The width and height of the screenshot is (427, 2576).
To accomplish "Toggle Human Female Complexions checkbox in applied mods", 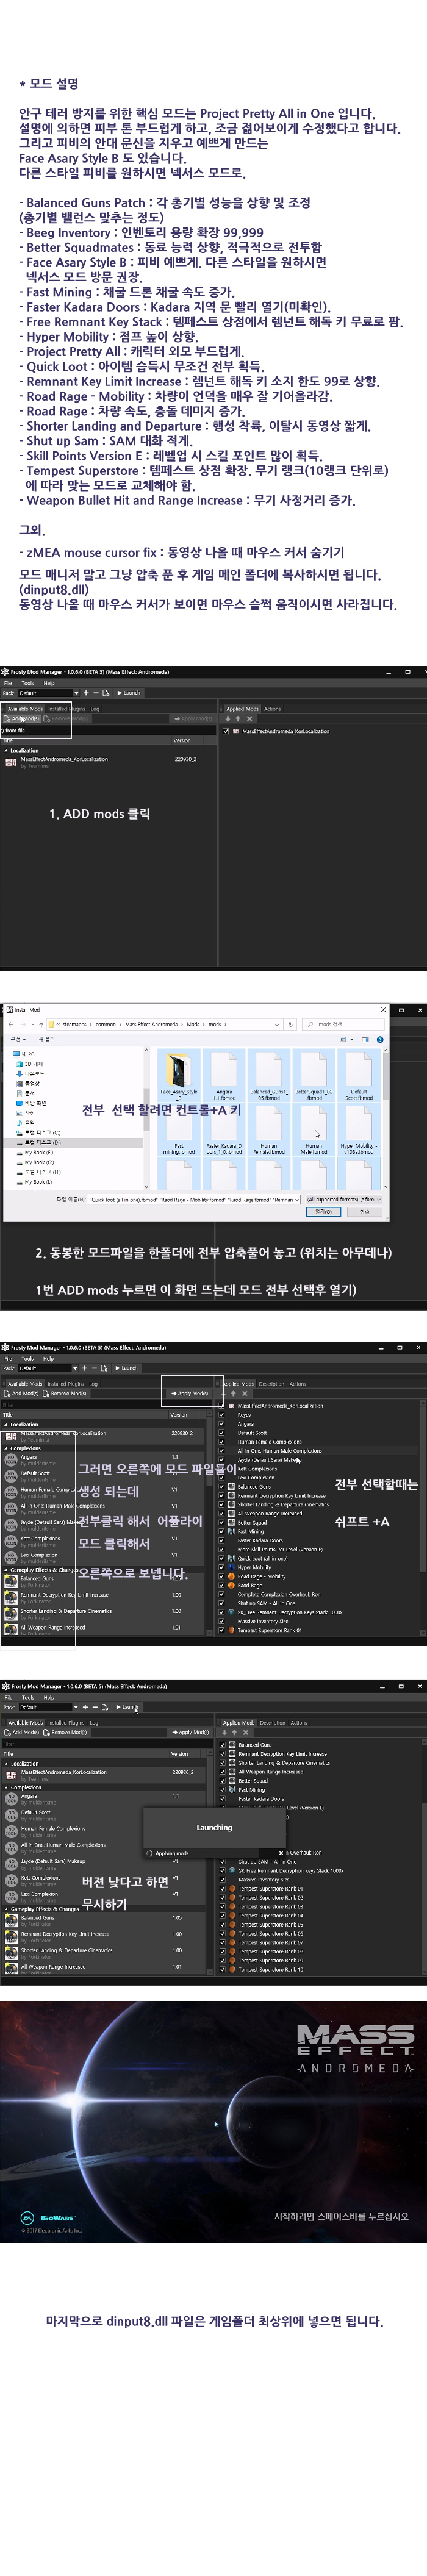I will pyautogui.click(x=222, y=1442).
